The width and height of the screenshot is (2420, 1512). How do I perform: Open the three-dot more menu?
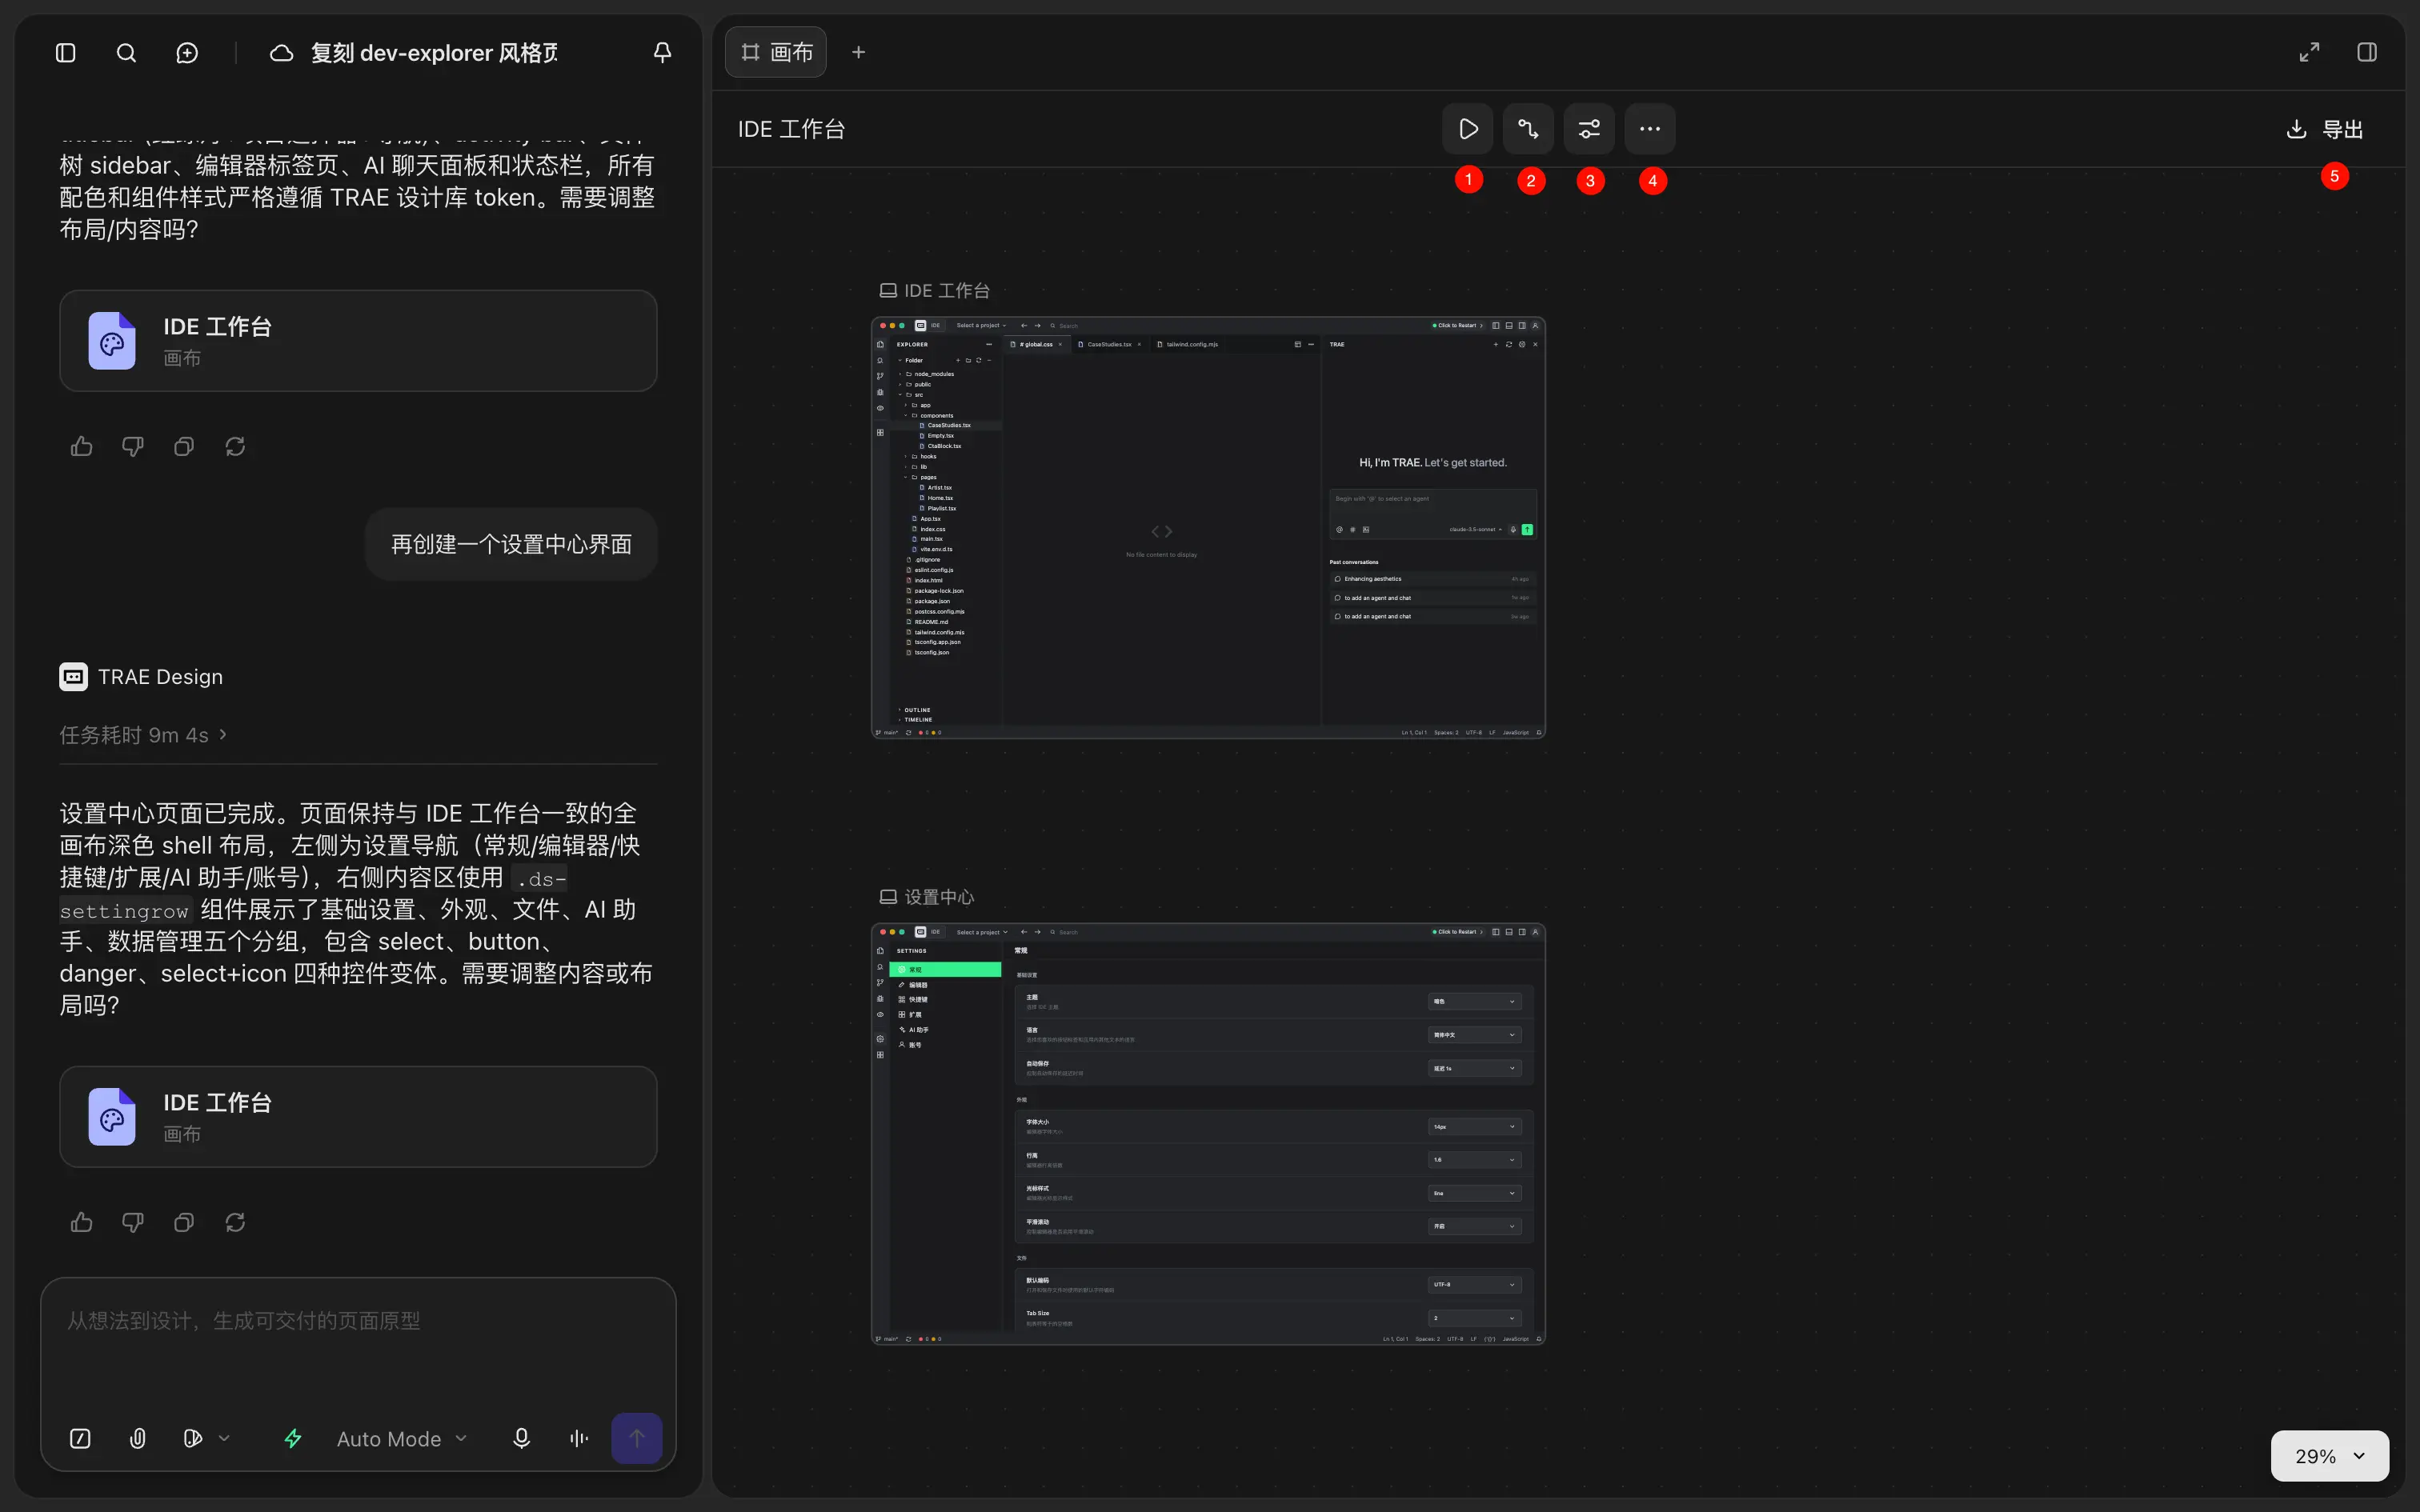click(x=1650, y=129)
